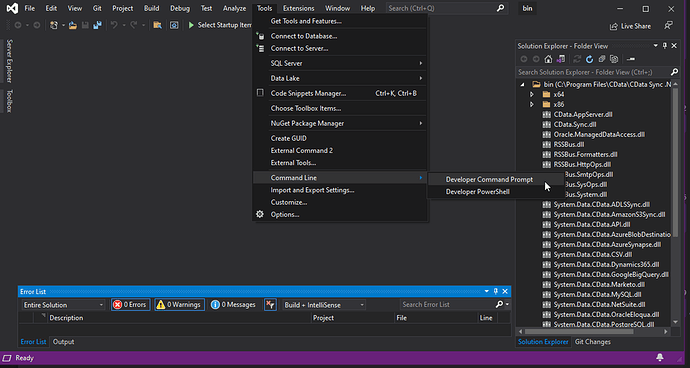Open the Entire Solution scope dropdown
The height and width of the screenshot is (368, 690).
coord(63,305)
